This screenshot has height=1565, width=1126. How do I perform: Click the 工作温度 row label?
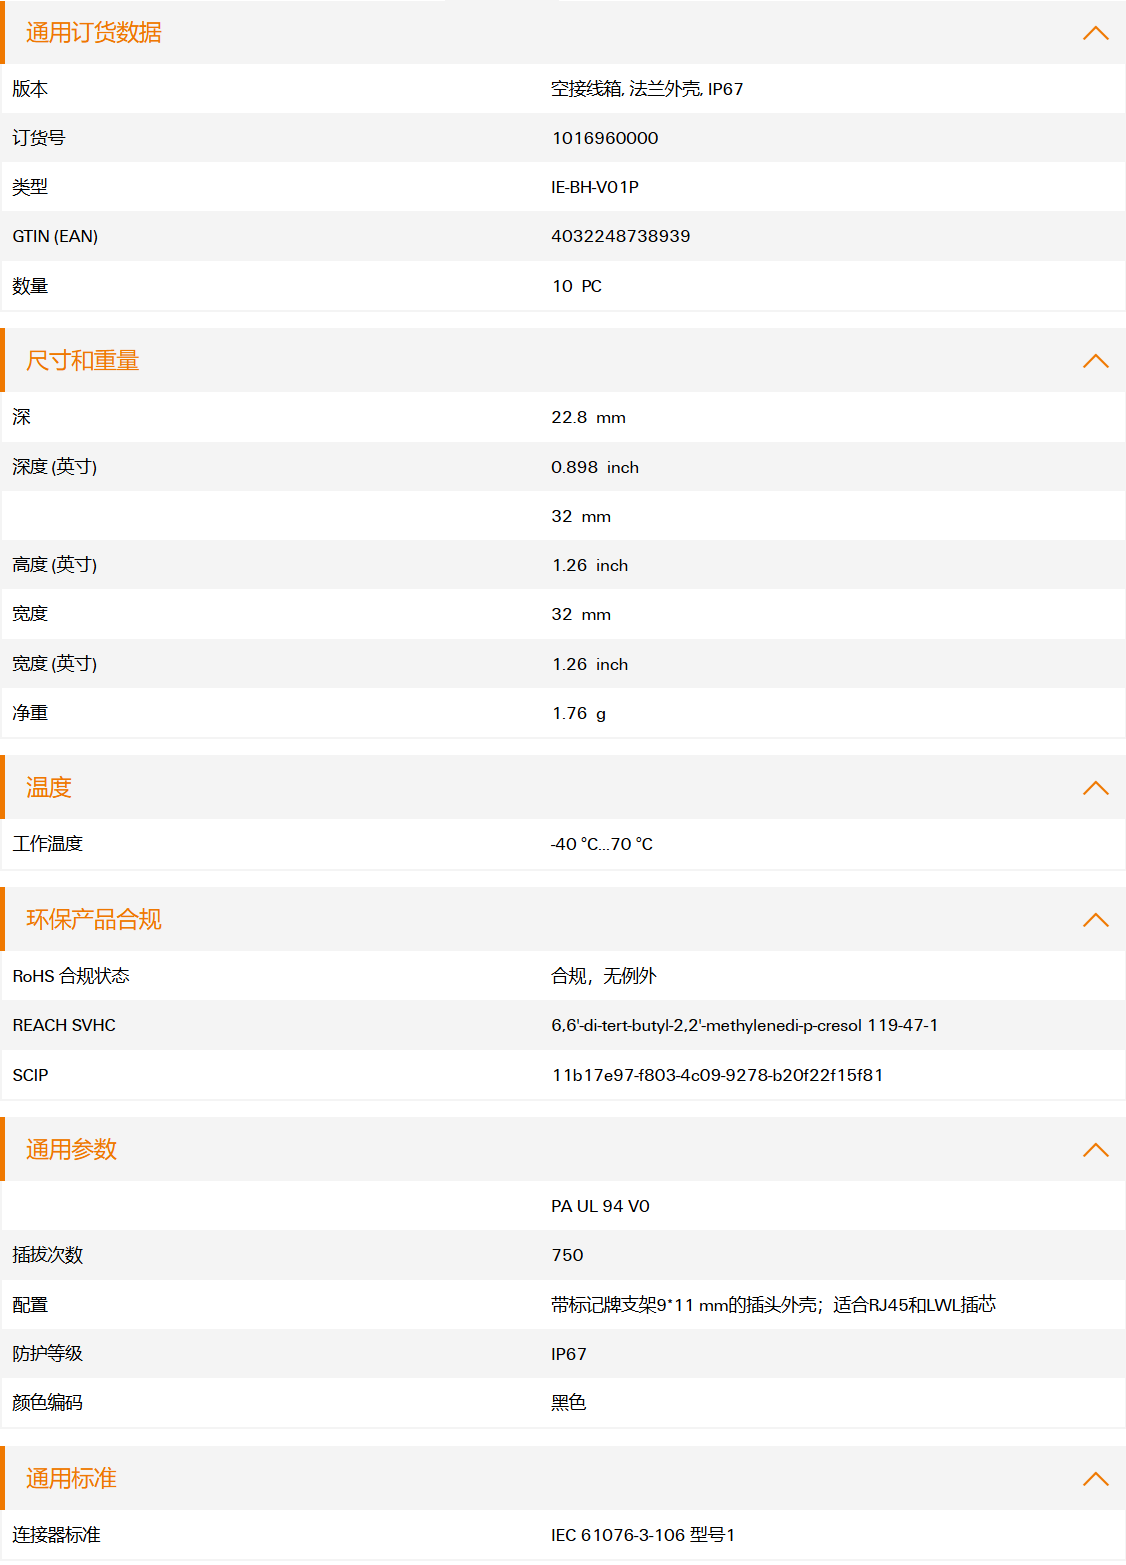tap(48, 844)
